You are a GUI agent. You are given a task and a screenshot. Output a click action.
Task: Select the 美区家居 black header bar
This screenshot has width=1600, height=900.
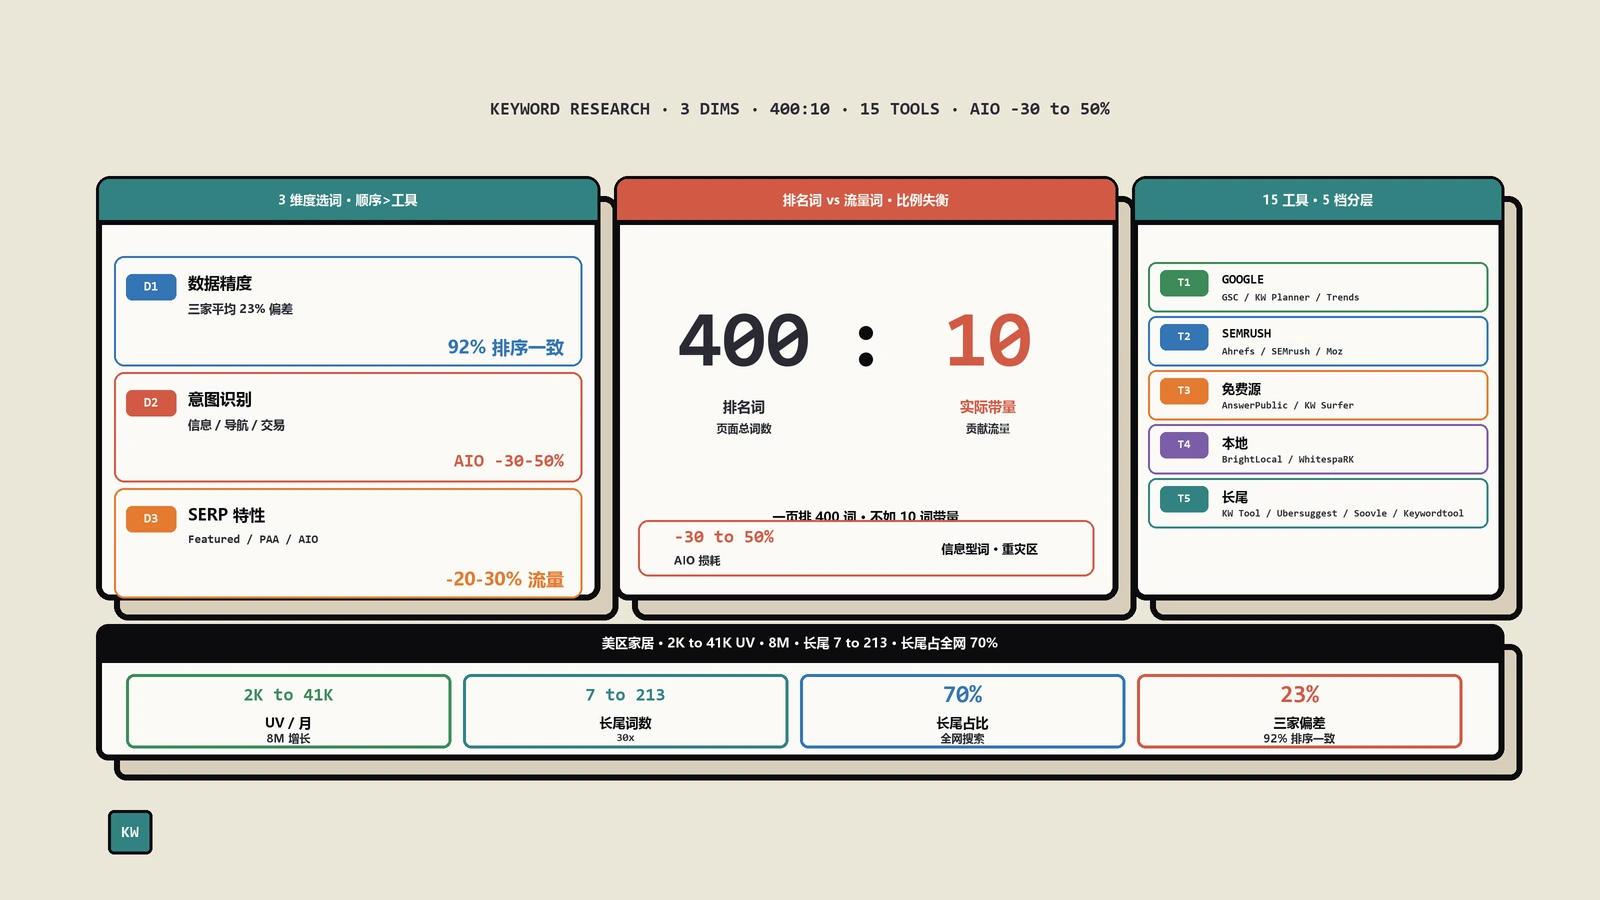tap(800, 643)
